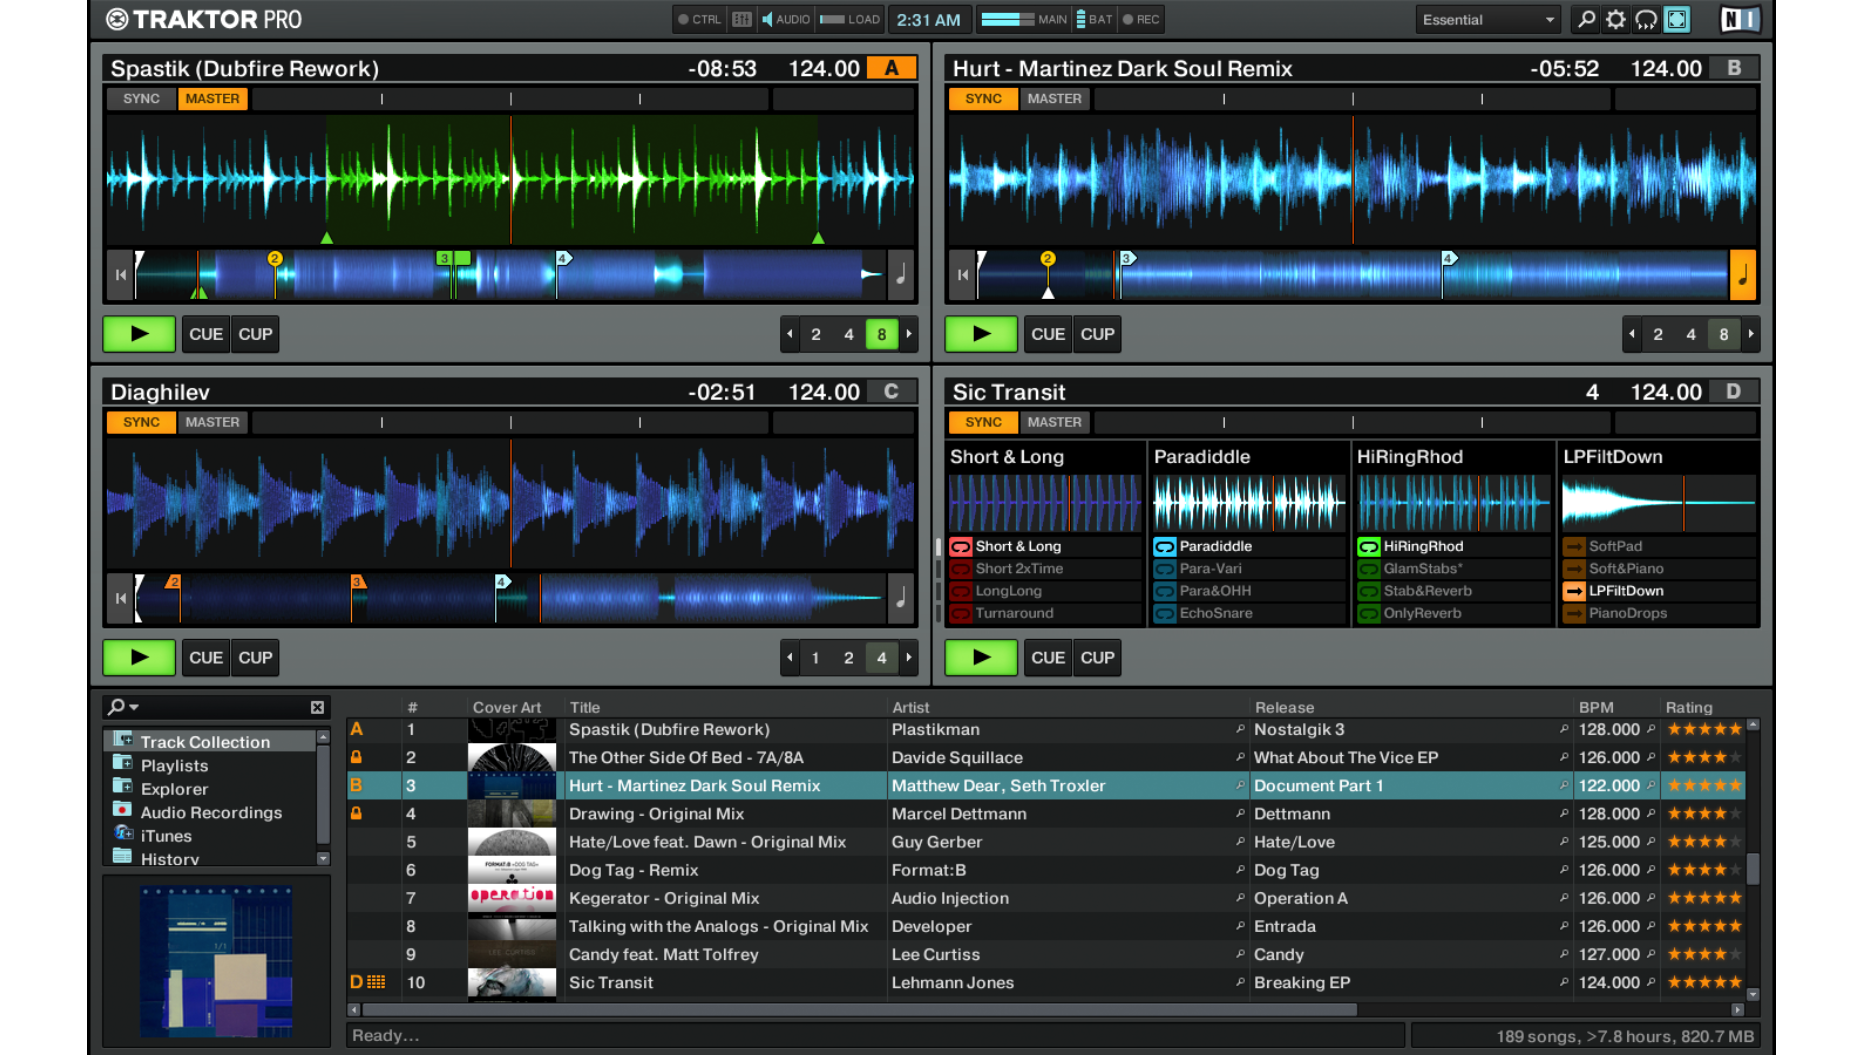This screenshot has width=1860, height=1060.
Task: Open the Essential layout dropdown
Action: (1487, 19)
